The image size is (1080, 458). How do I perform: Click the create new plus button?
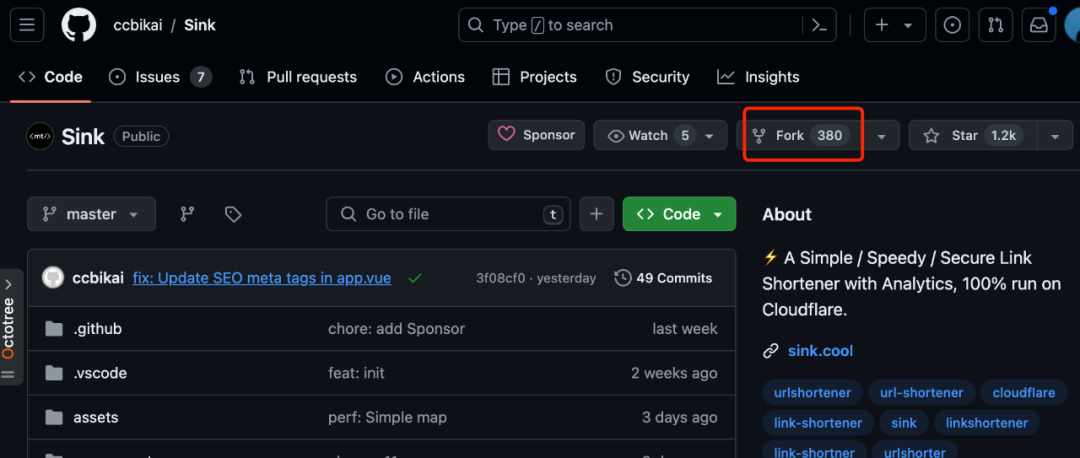tap(882, 25)
